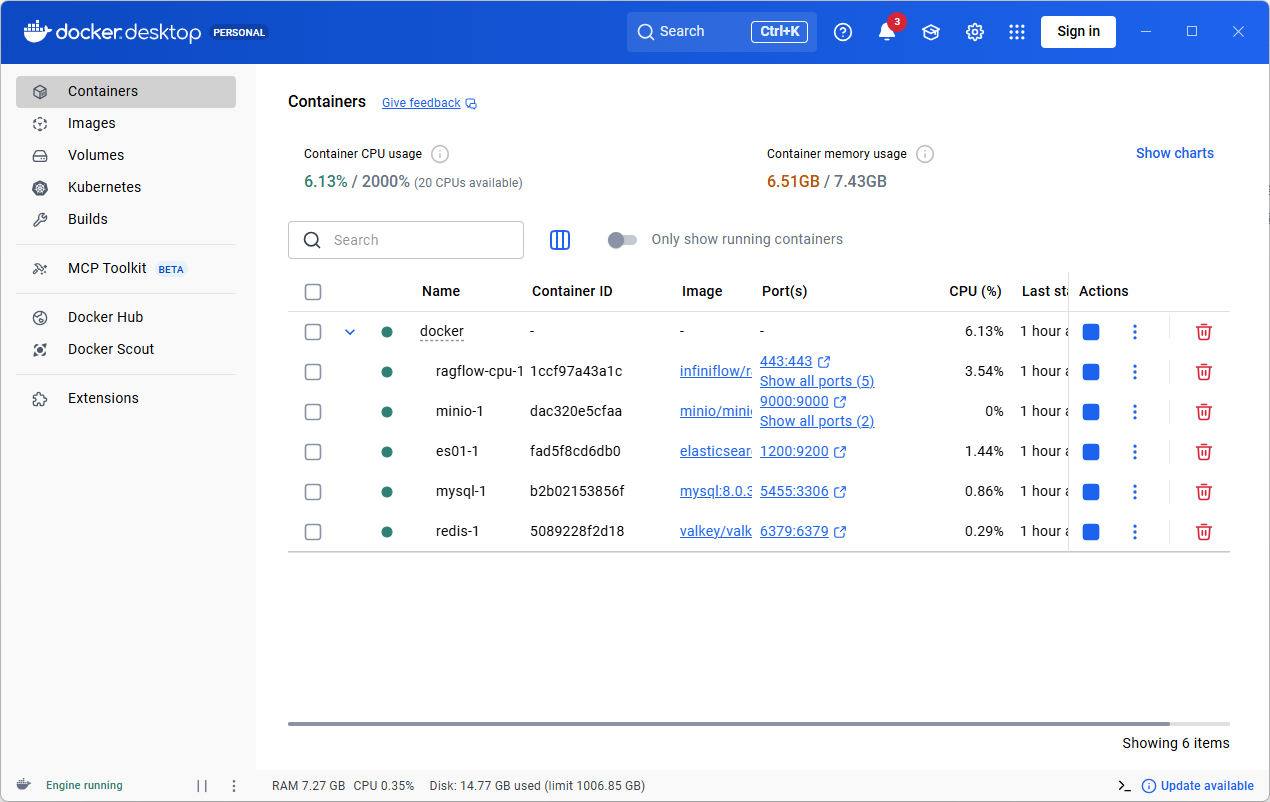Click the Show charts link
Viewport: 1270px width, 802px height.
click(1174, 153)
